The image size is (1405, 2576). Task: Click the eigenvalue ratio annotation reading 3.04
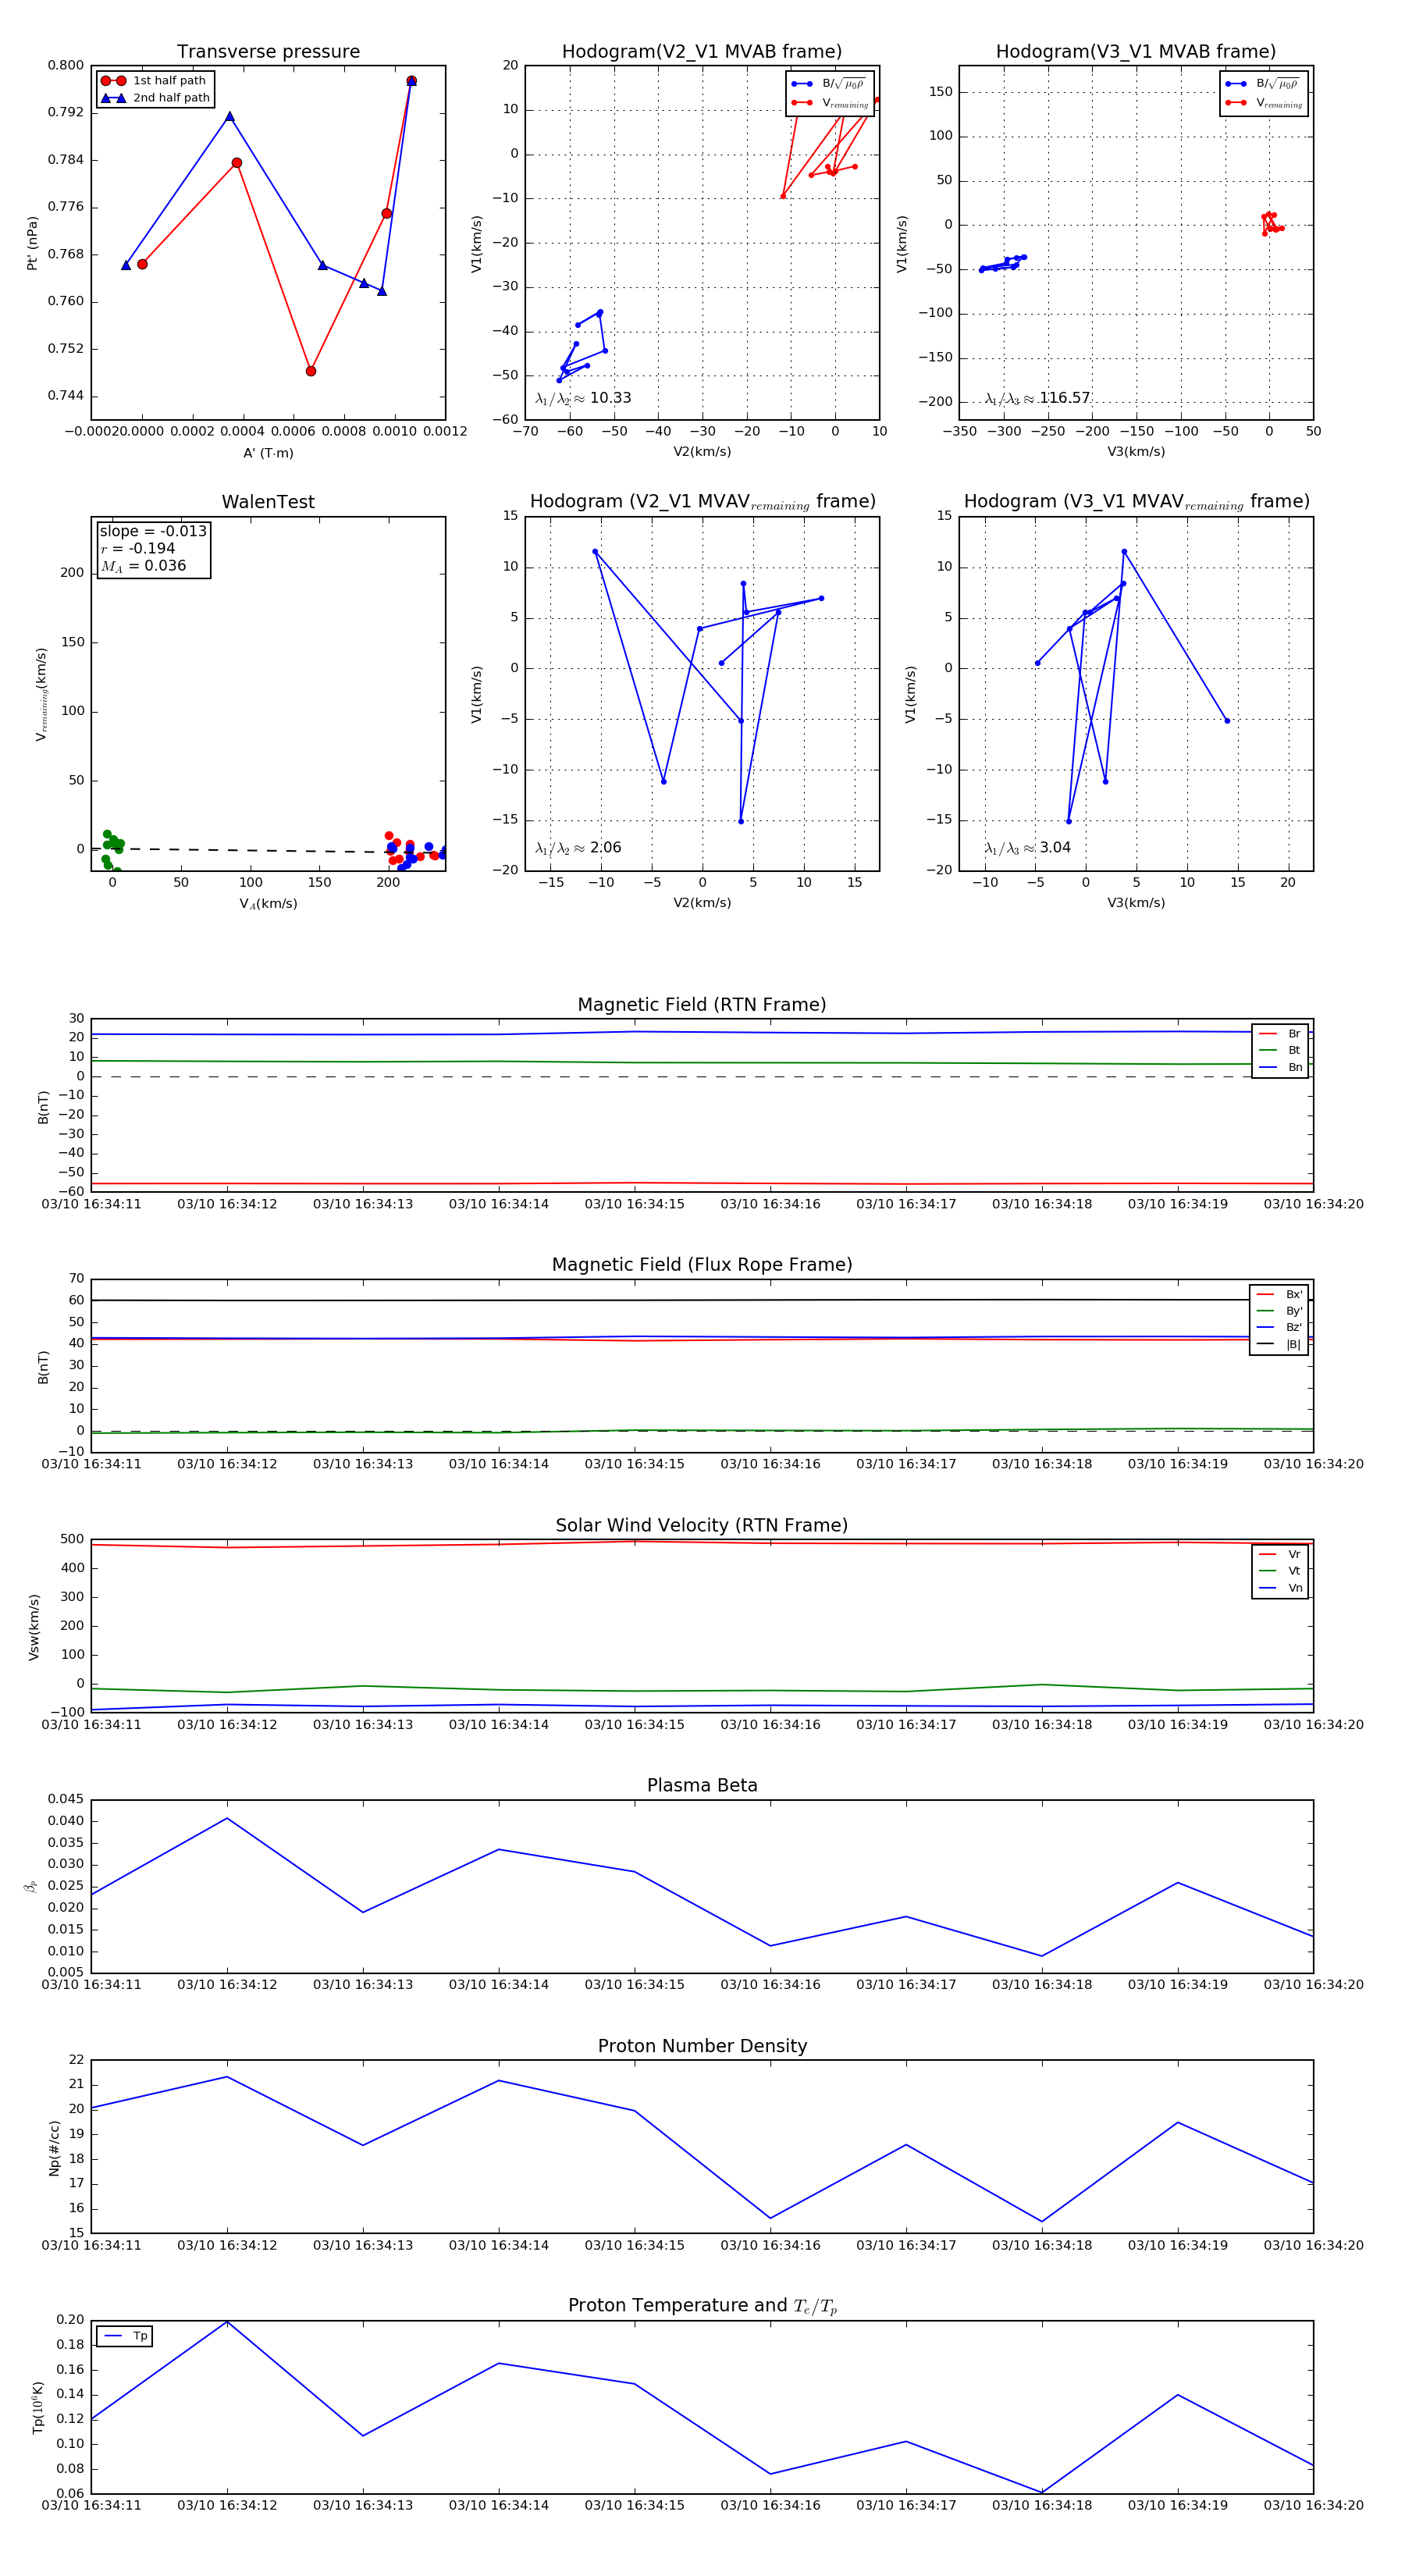[x=1027, y=848]
